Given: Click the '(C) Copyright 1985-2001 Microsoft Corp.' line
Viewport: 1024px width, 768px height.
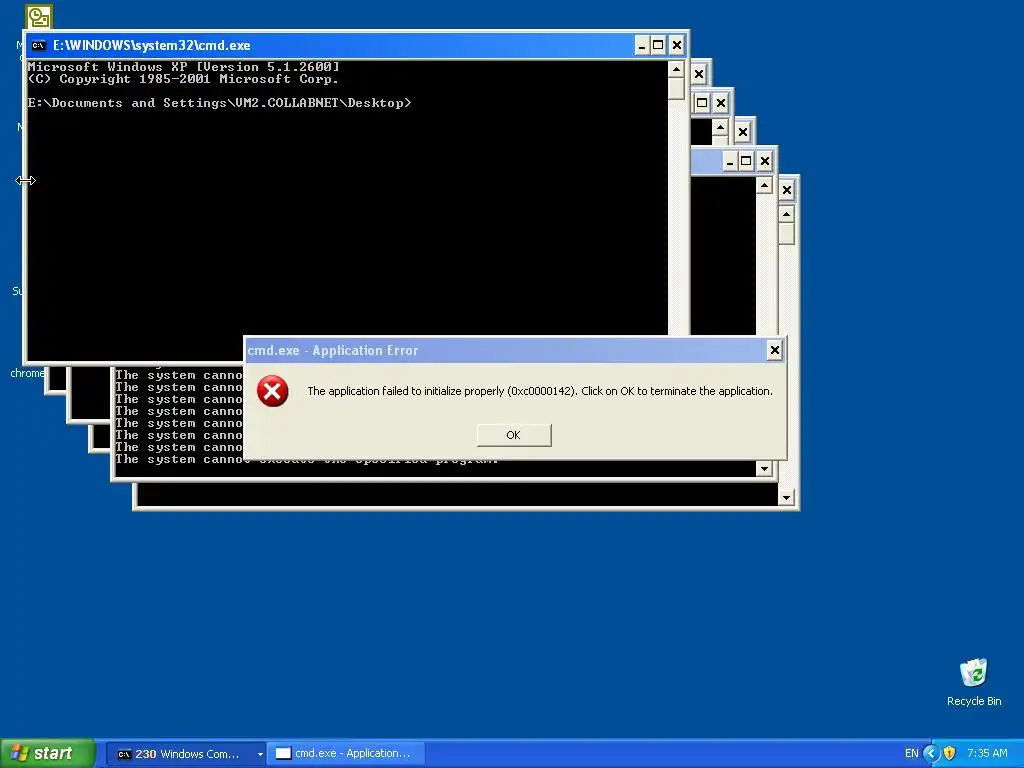Looking at the screenshot, I should click(184, 79).
